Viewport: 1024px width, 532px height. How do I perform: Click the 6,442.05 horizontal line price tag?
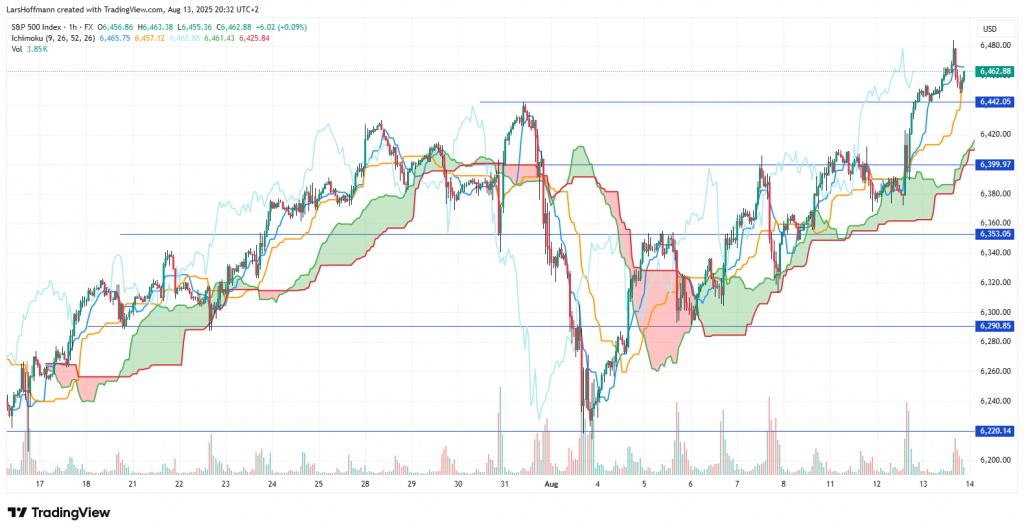tap(996, 102)
